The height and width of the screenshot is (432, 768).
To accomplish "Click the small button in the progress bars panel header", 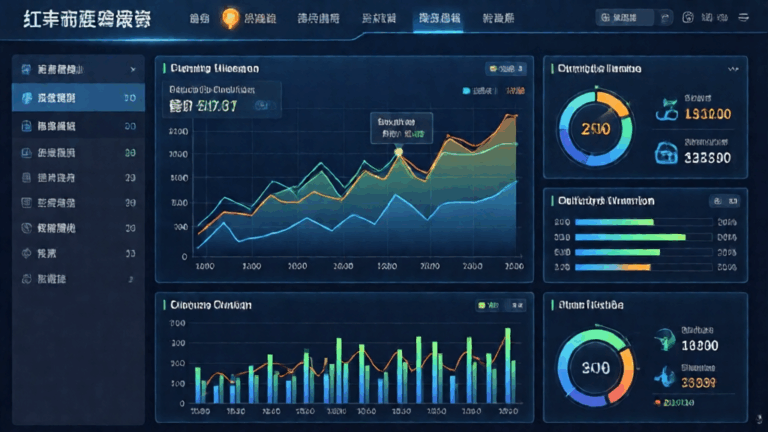I will (722, 200).
